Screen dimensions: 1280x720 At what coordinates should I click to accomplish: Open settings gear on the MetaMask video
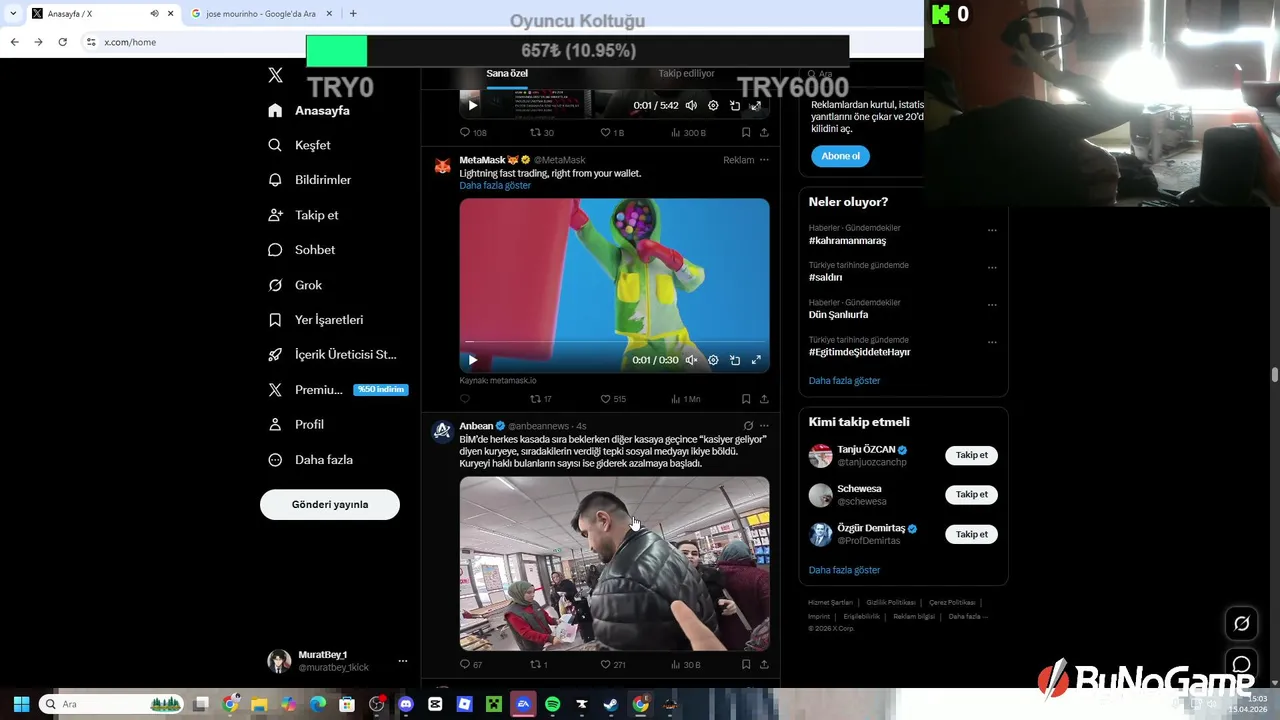click(713, 360)
